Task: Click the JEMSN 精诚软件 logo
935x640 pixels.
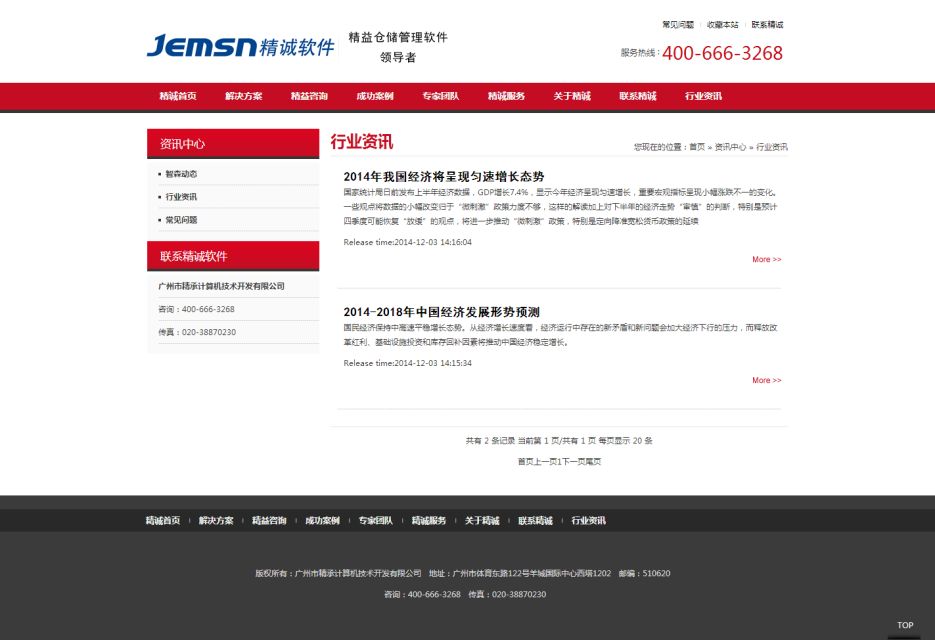Action: (240, 46)
